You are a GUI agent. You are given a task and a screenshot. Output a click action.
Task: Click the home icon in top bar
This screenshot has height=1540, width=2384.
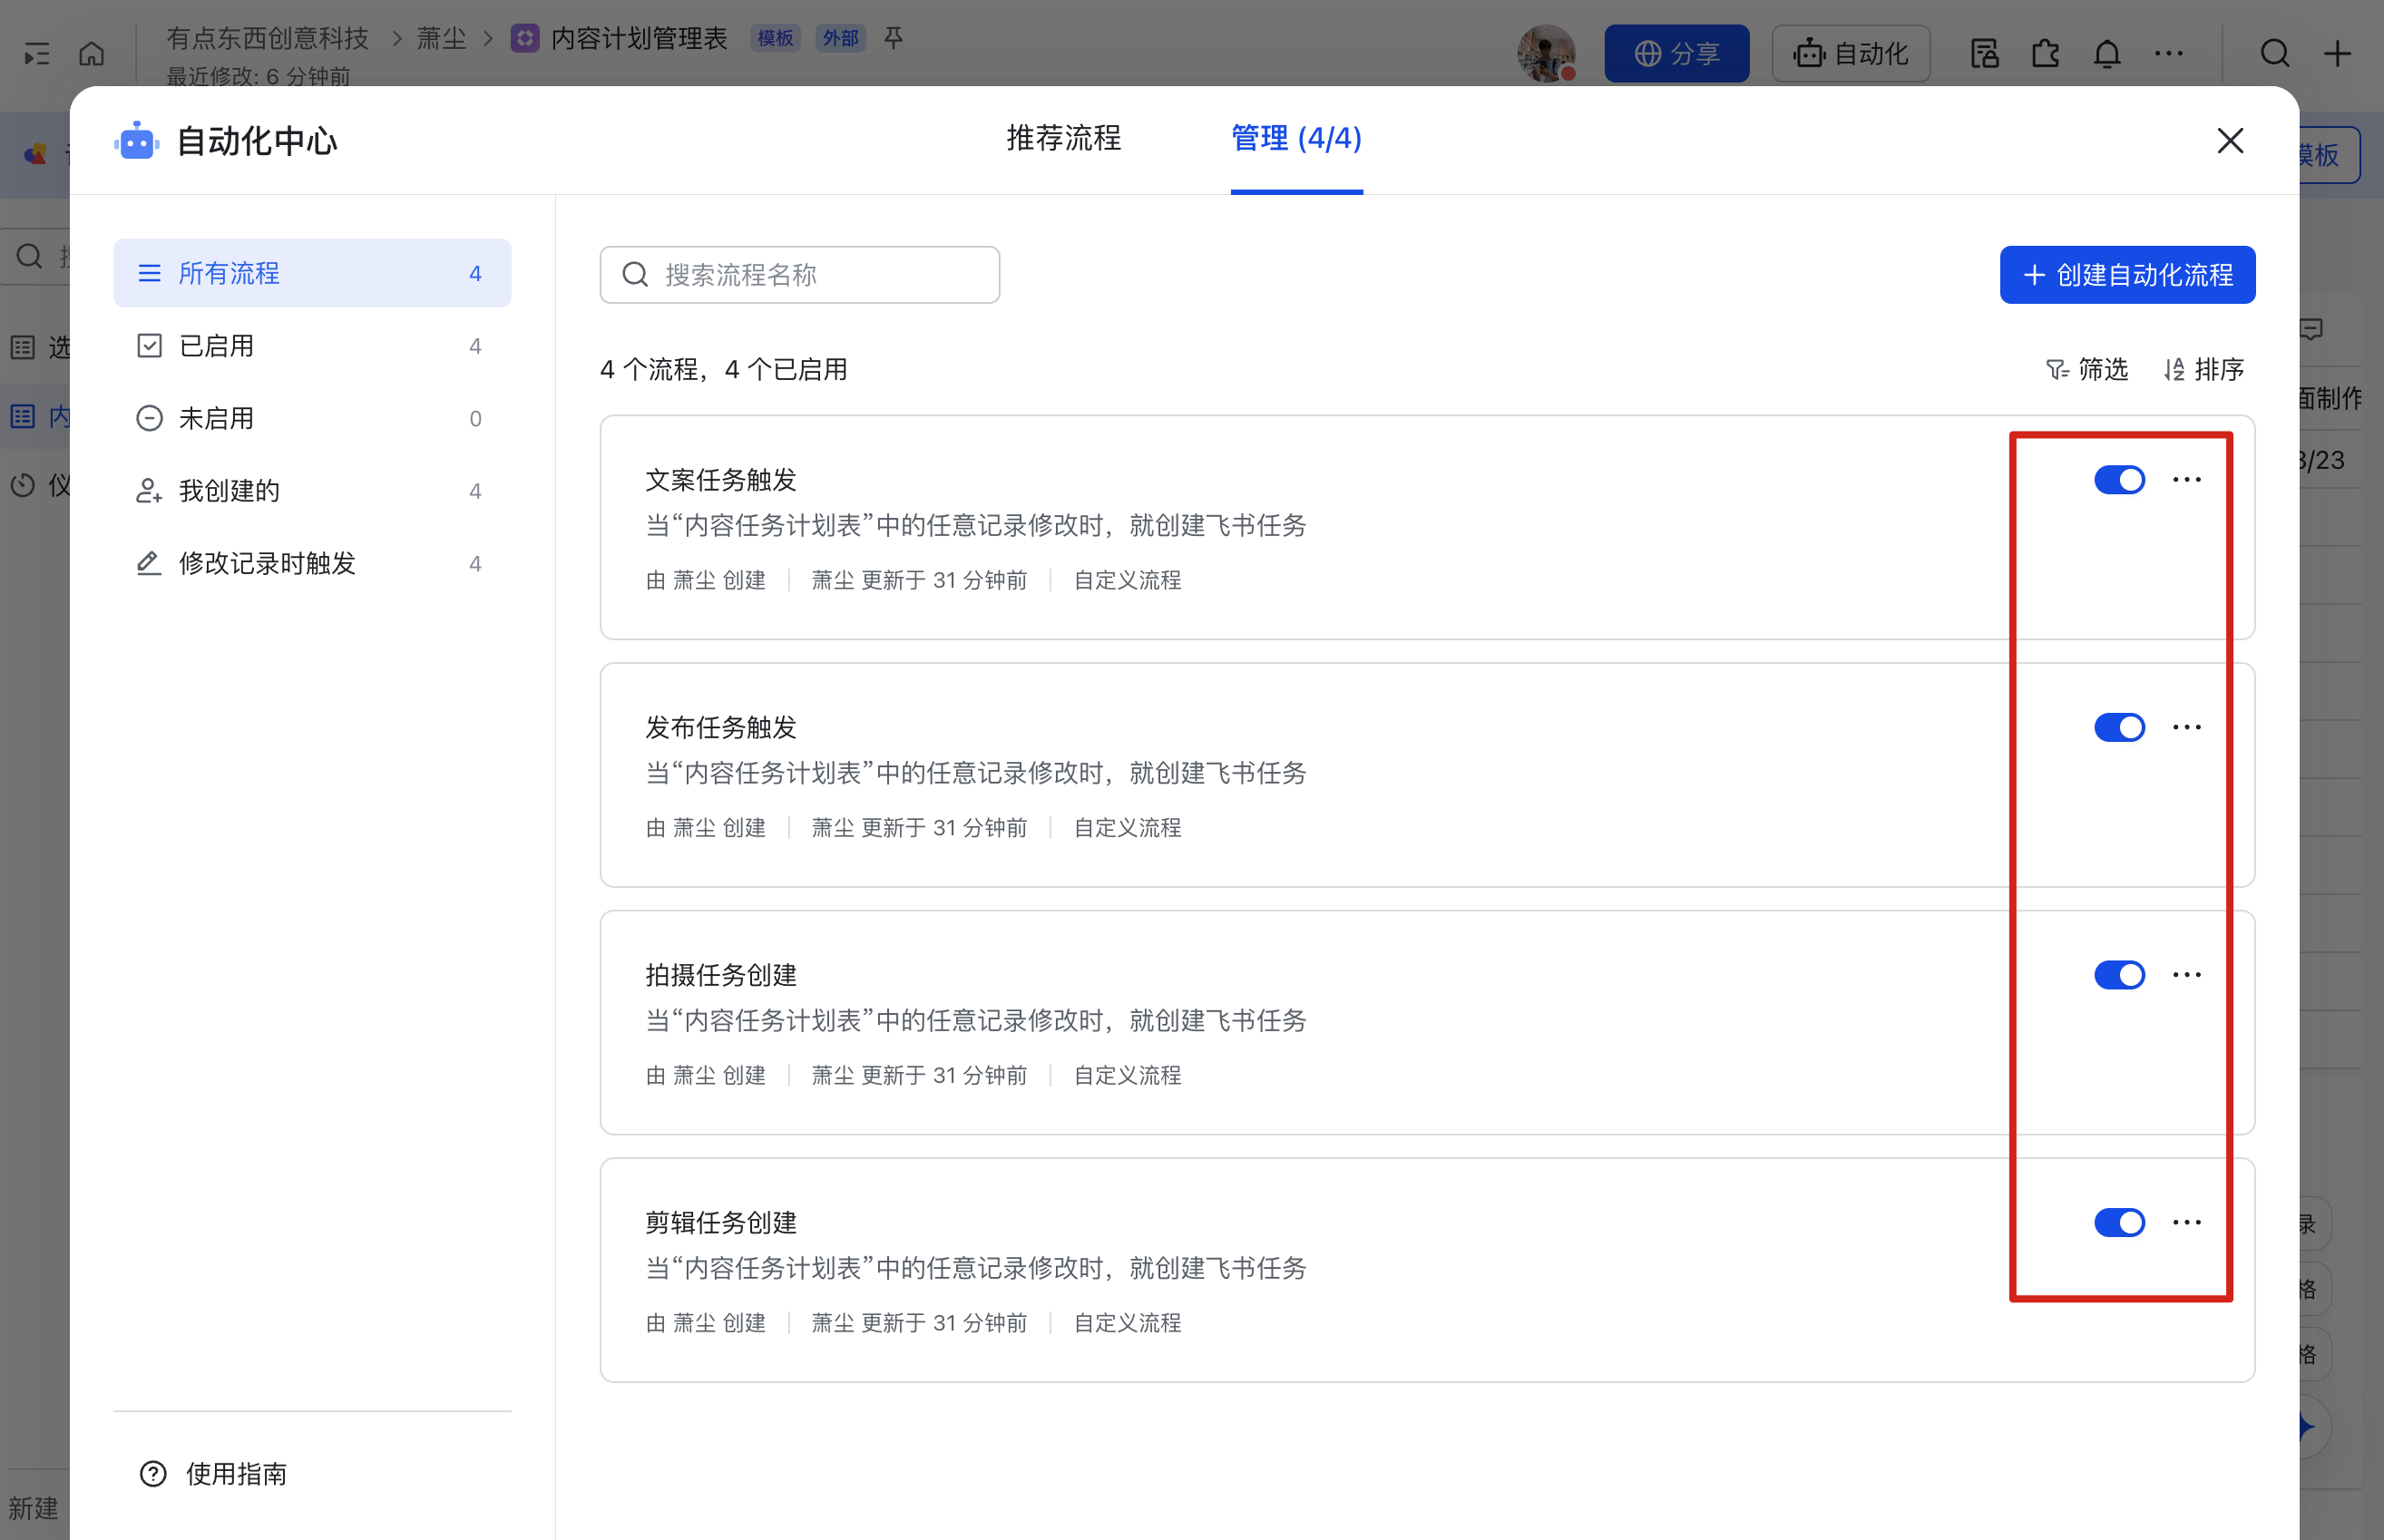(x=92, y=53)
